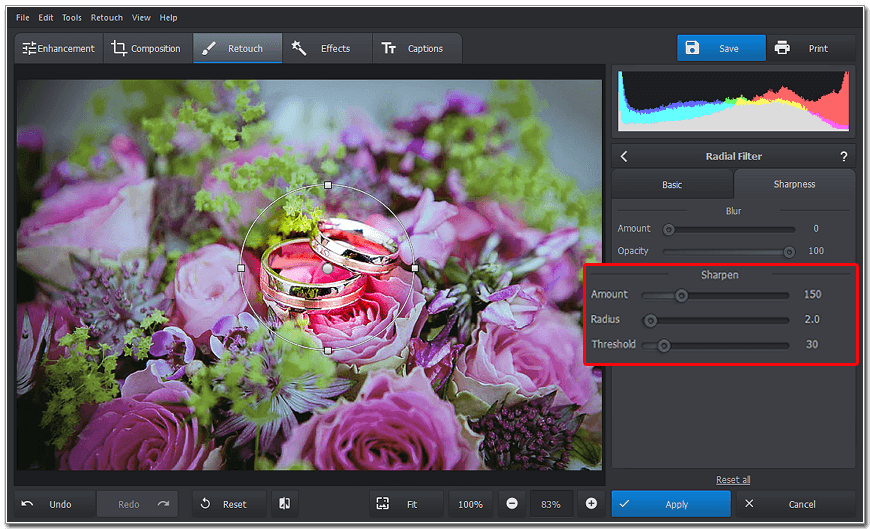The height and width of the screenshot is (529, 870).
Task: Toggle the before/after compare icon
Action: pos(285,503)
